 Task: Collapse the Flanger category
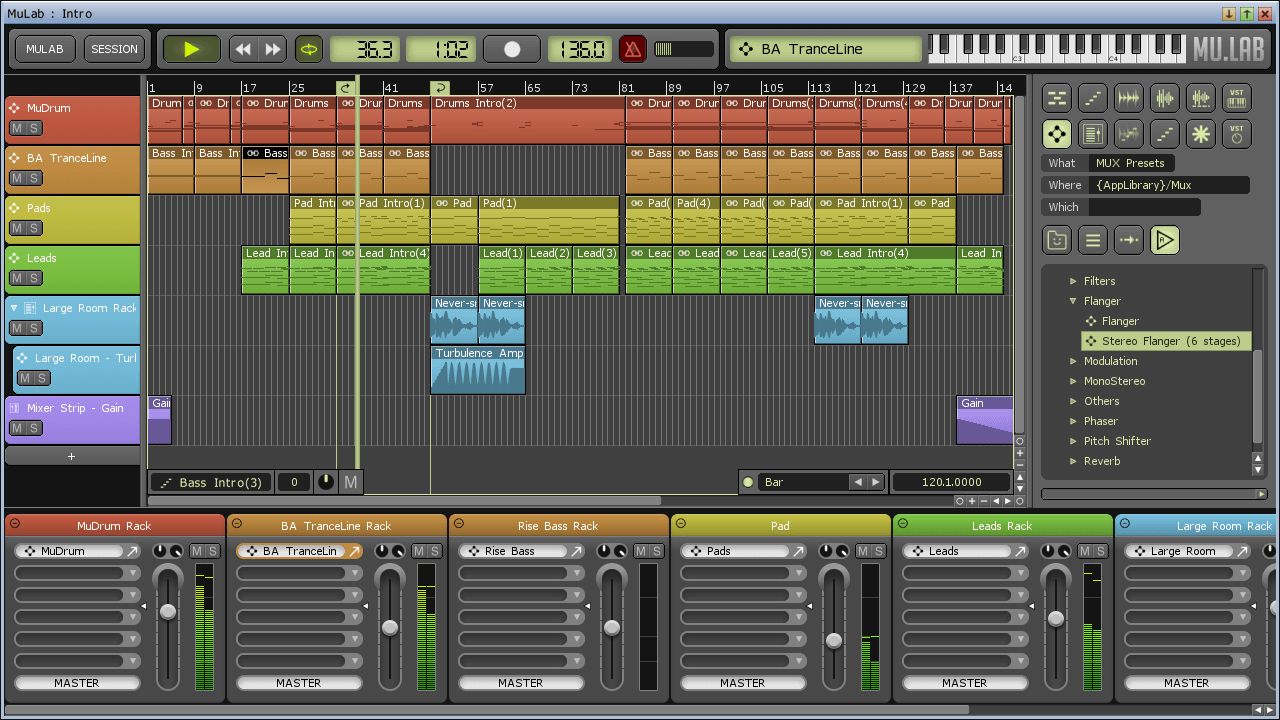click(1071, 300)
